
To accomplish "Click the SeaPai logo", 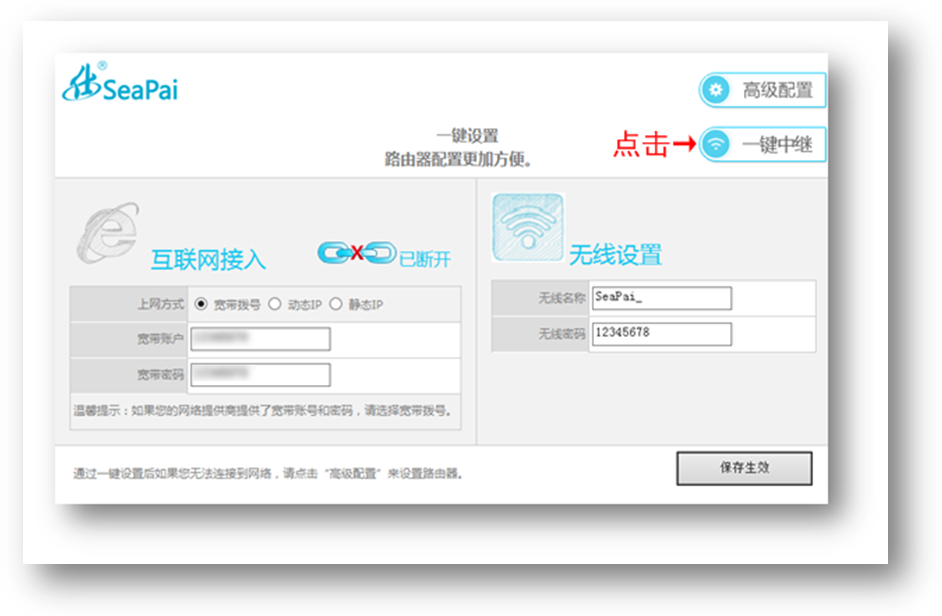I will (120, 83).
